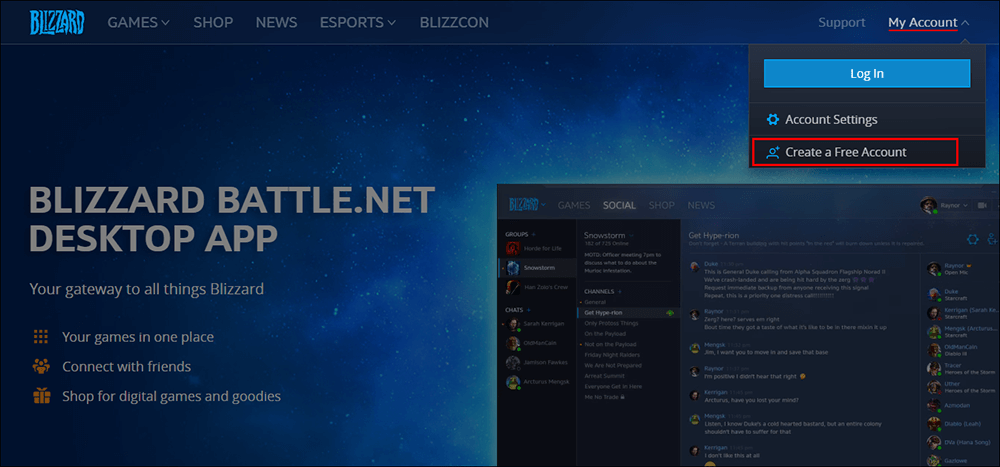Expand the GAMES dropdown in site header

click(138, 23)
